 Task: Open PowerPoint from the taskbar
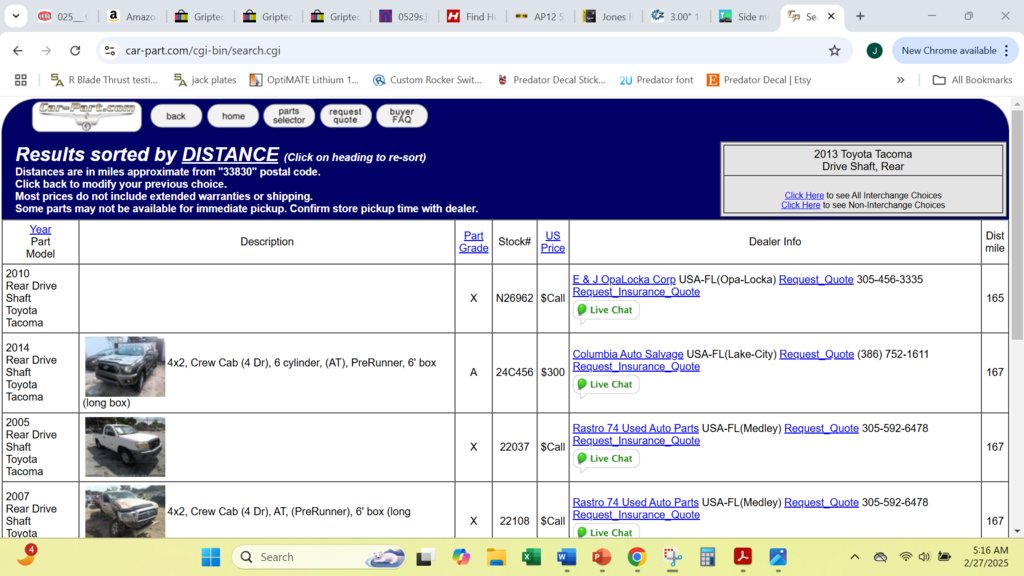click(601, 557)
